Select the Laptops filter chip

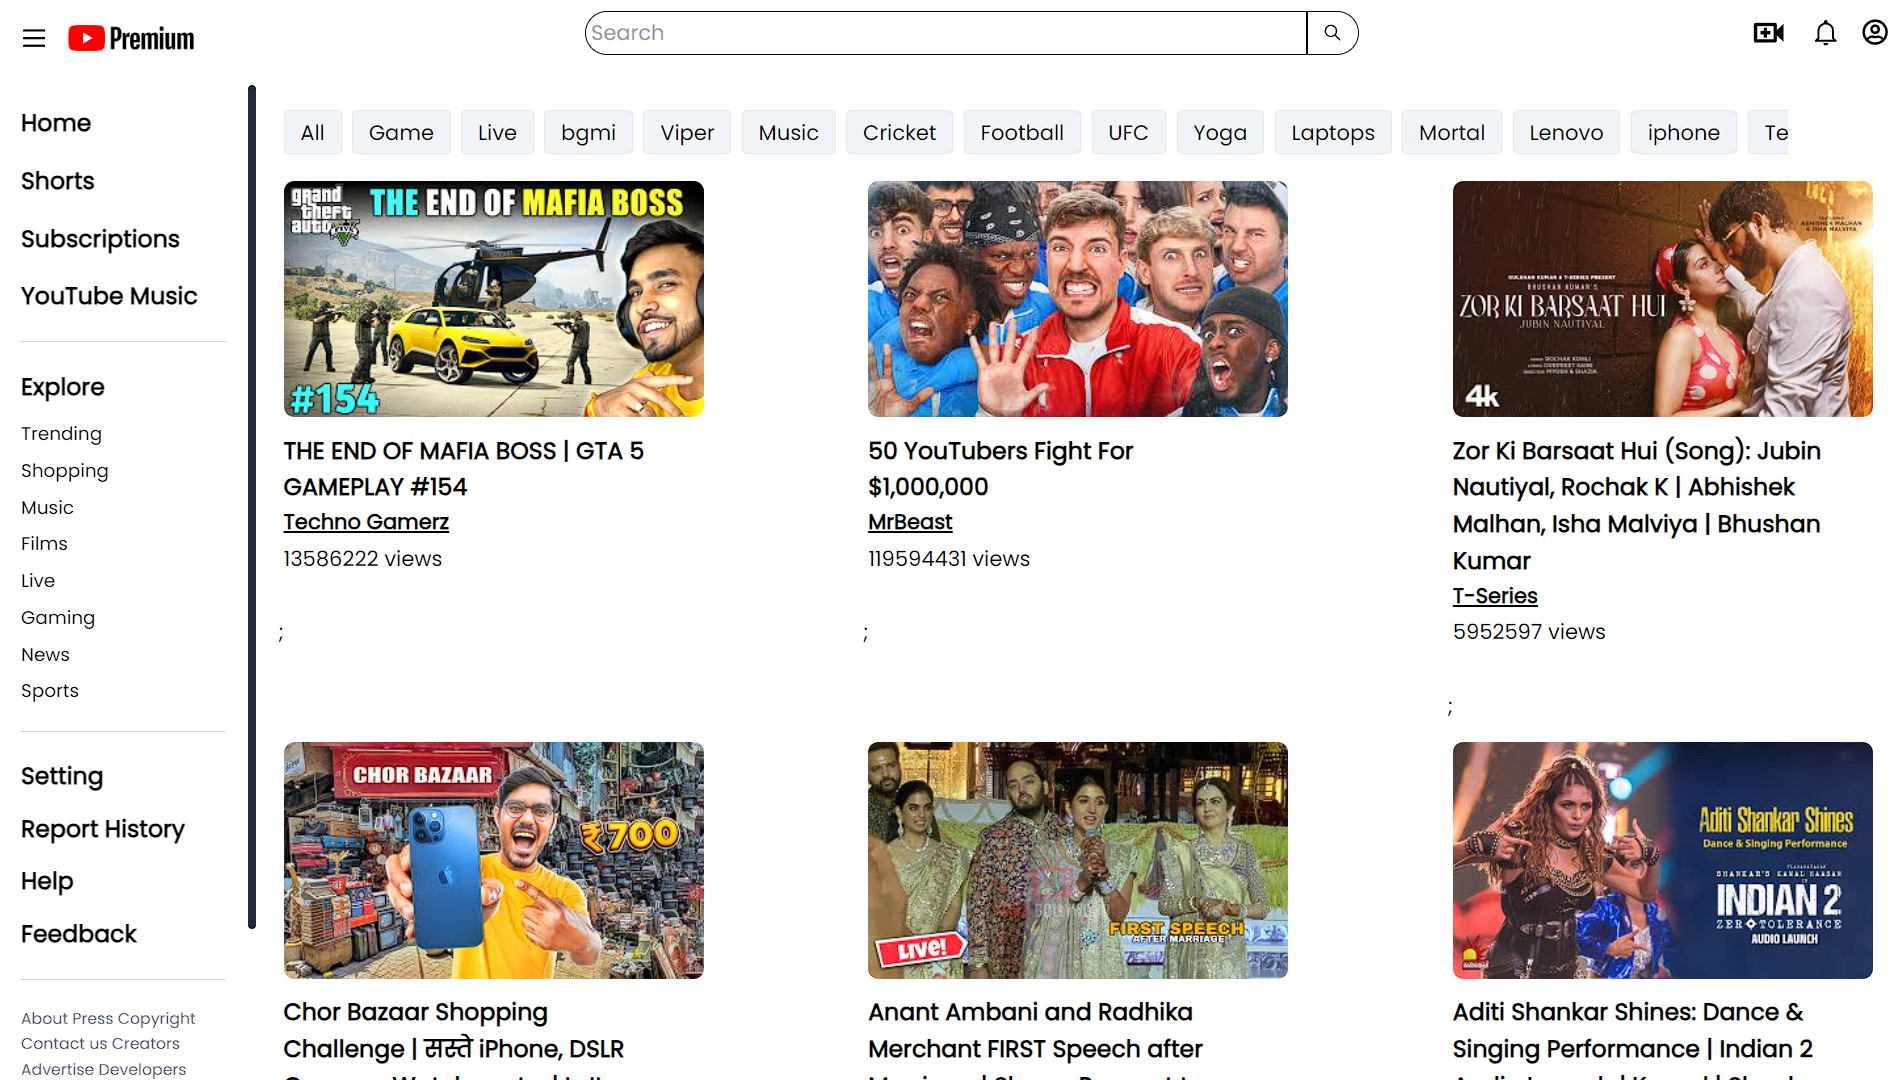[1333, 132]
